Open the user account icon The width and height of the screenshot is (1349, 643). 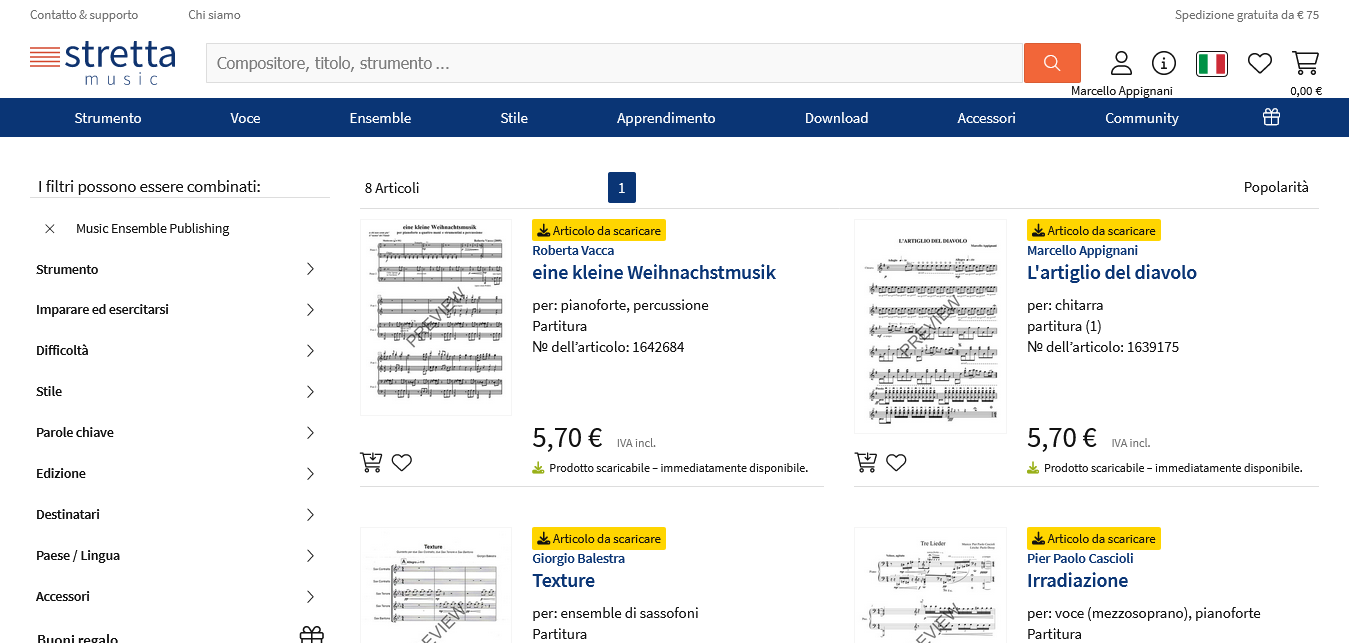(1122, 63)
